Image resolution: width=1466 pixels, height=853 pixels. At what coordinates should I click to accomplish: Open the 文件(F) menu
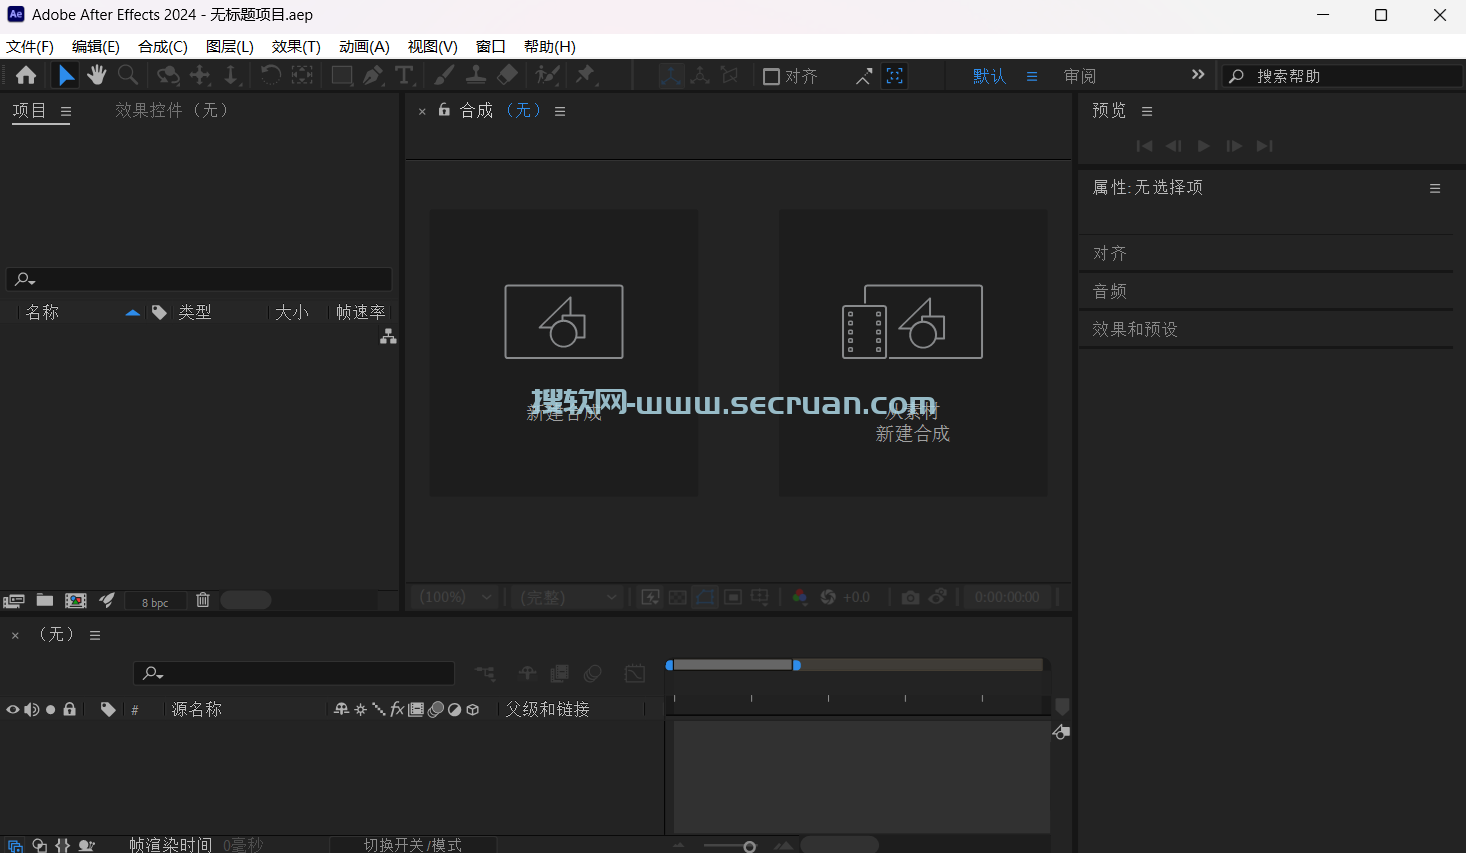pyautogui.click(x=30, y=47)
